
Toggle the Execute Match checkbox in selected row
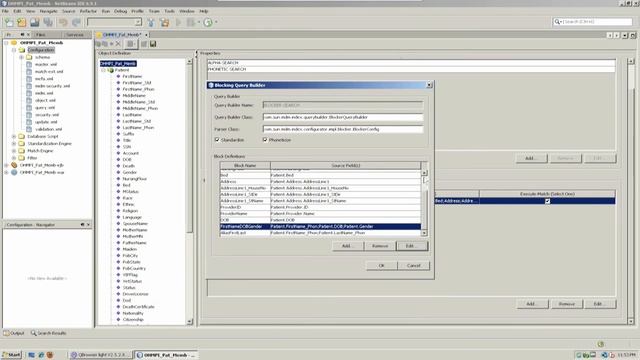[547, 201]
